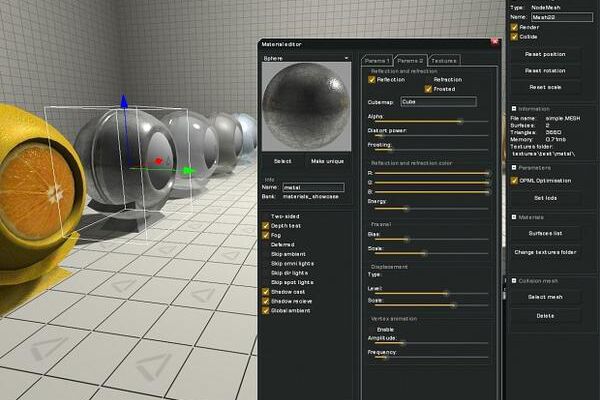Open the Surfaces list button
The width and height of the screenshot is (600, 400).
(x=545, y=233)
